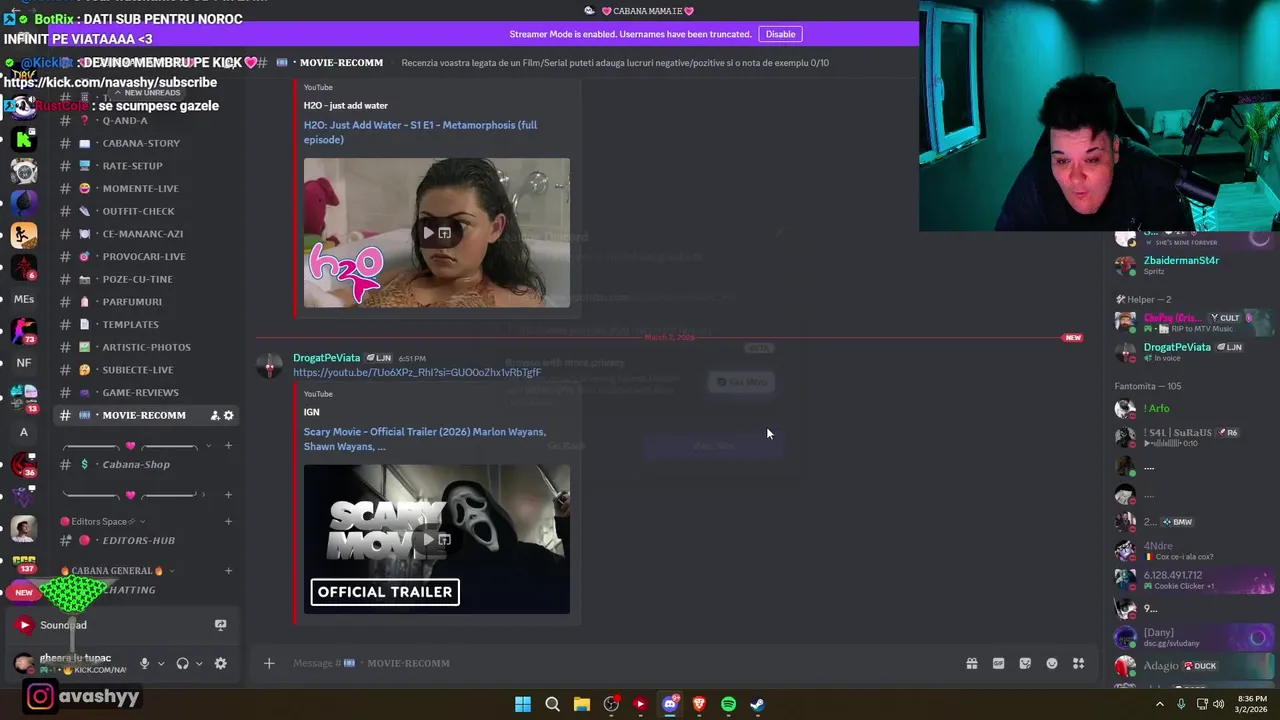Open the H2O Just Add Water episode link
Screen dimensions: 1280x720
pyautogui.click(x=420, y=132)
